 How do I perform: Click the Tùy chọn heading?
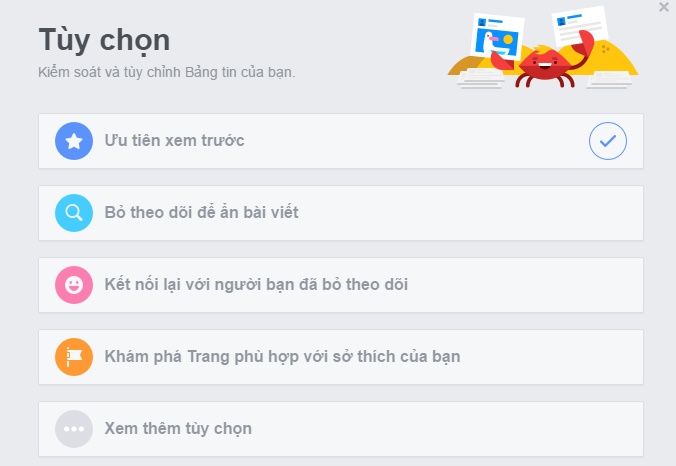point(104,40)
